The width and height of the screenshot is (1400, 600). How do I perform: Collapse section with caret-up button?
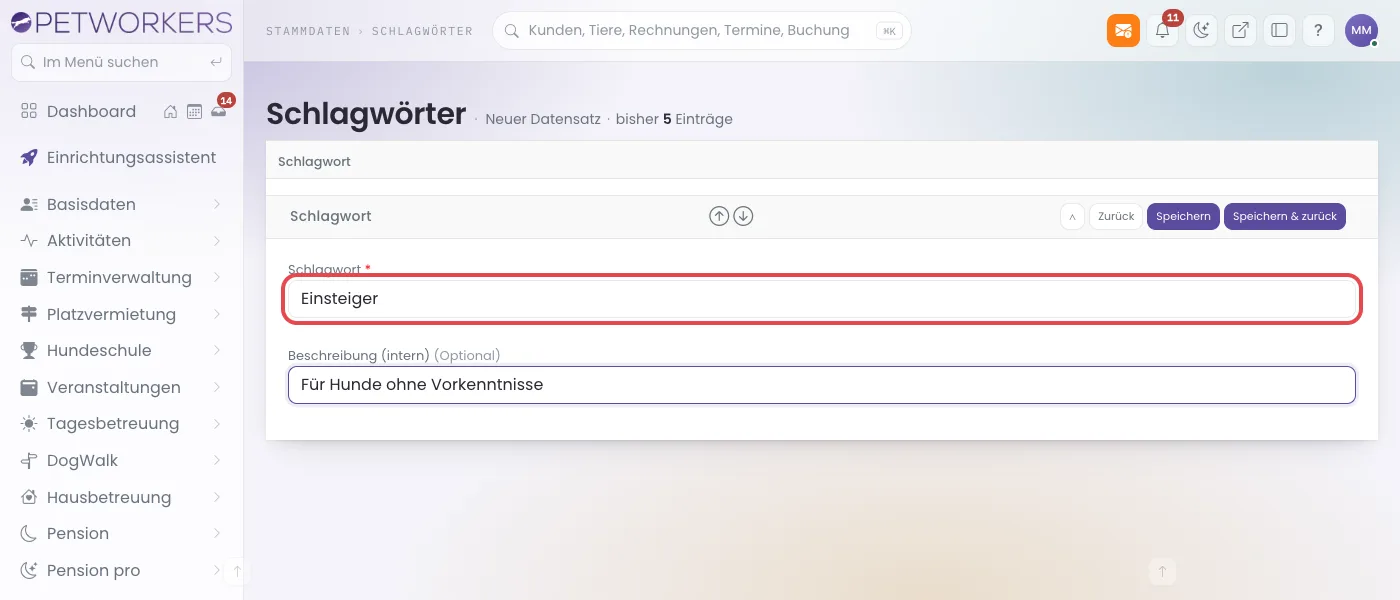click(1072, 216)
